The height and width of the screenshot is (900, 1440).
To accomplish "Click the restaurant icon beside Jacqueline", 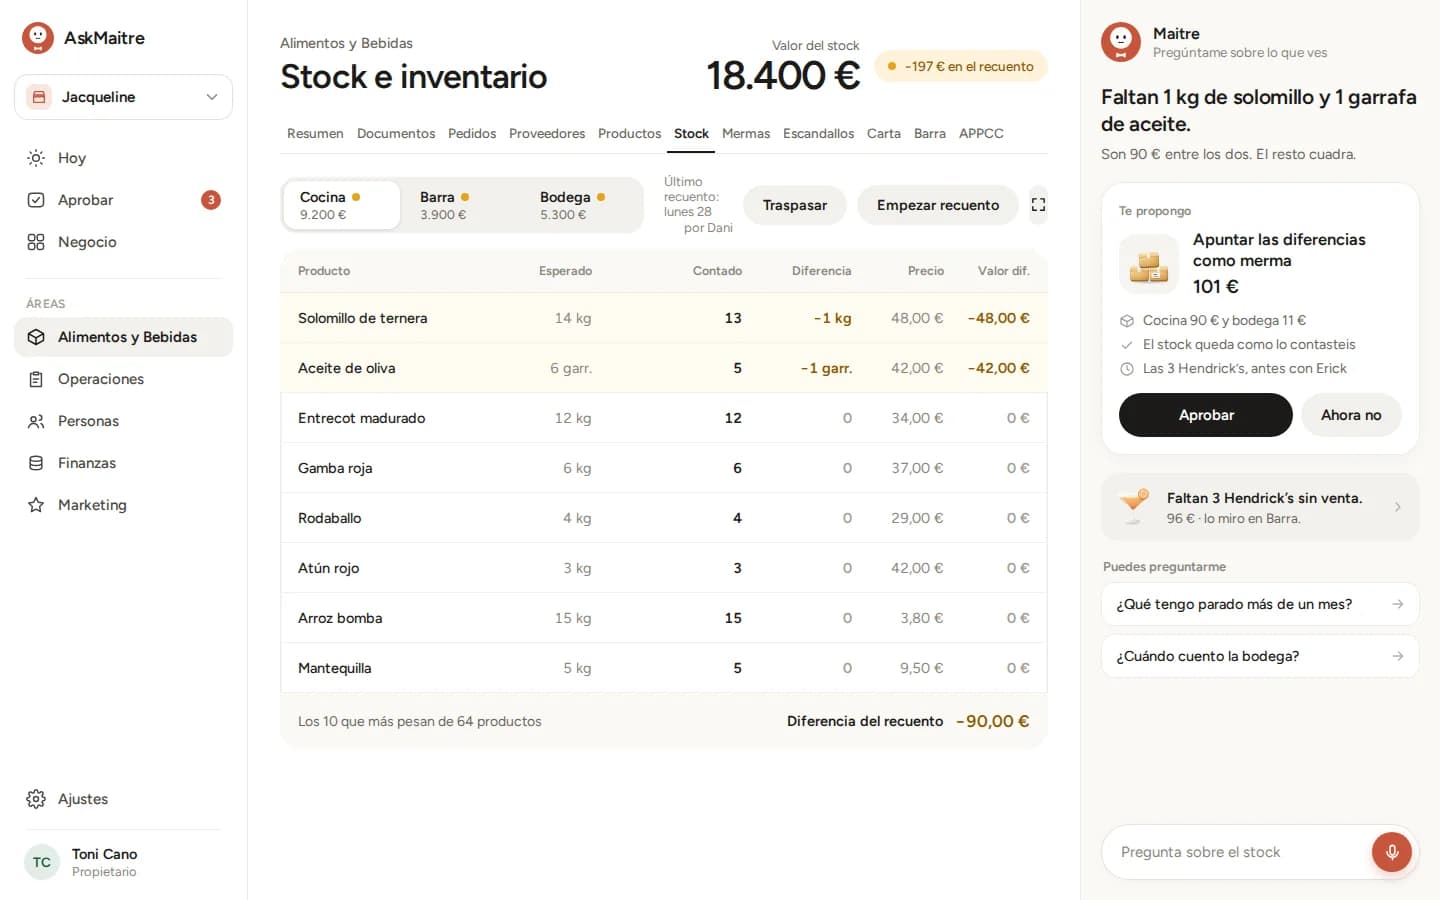I will pyautogui.click(x=39, y=97).
